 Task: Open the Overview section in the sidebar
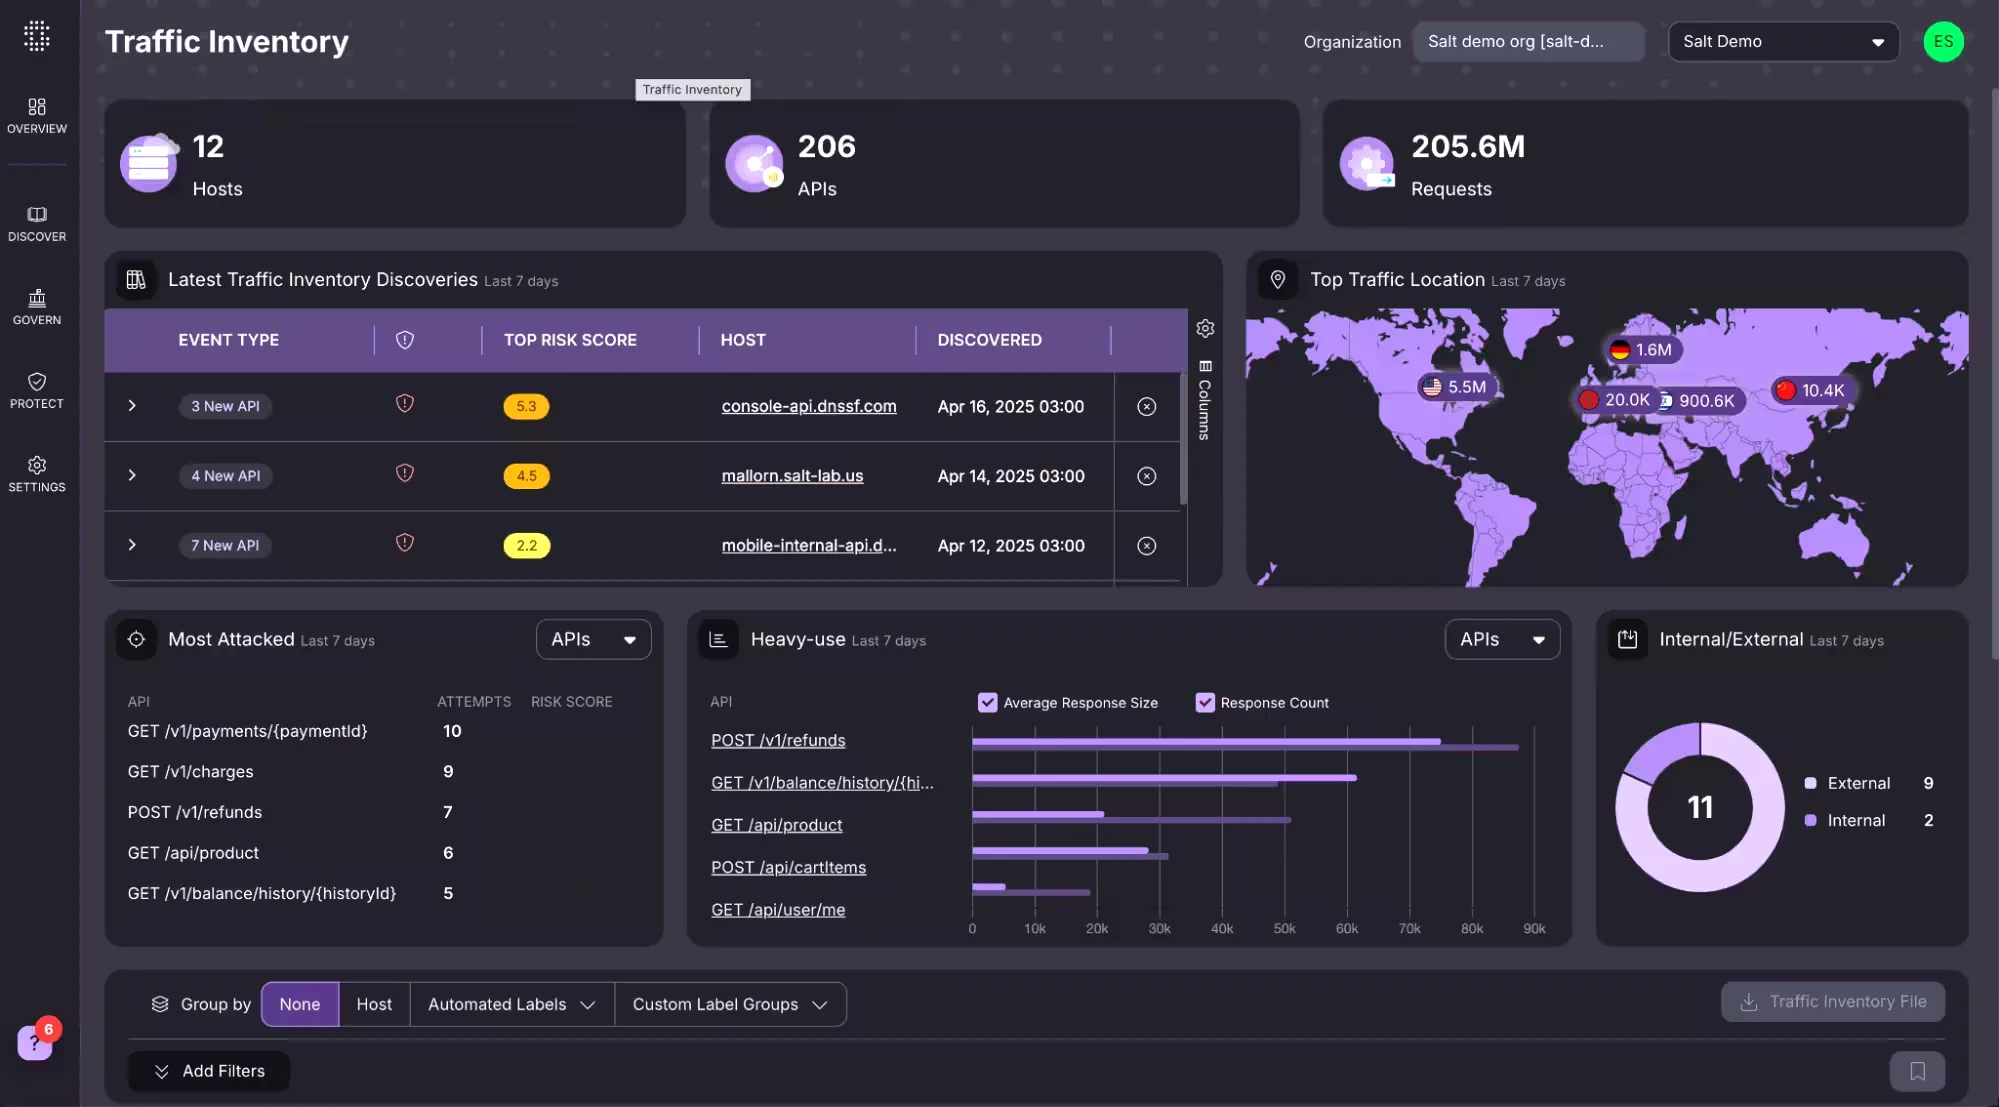37,116
